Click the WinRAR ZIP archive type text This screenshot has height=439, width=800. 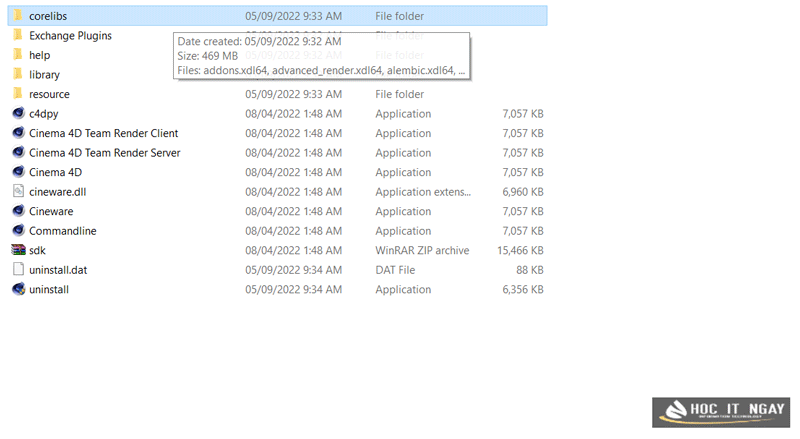coord(422,251)
